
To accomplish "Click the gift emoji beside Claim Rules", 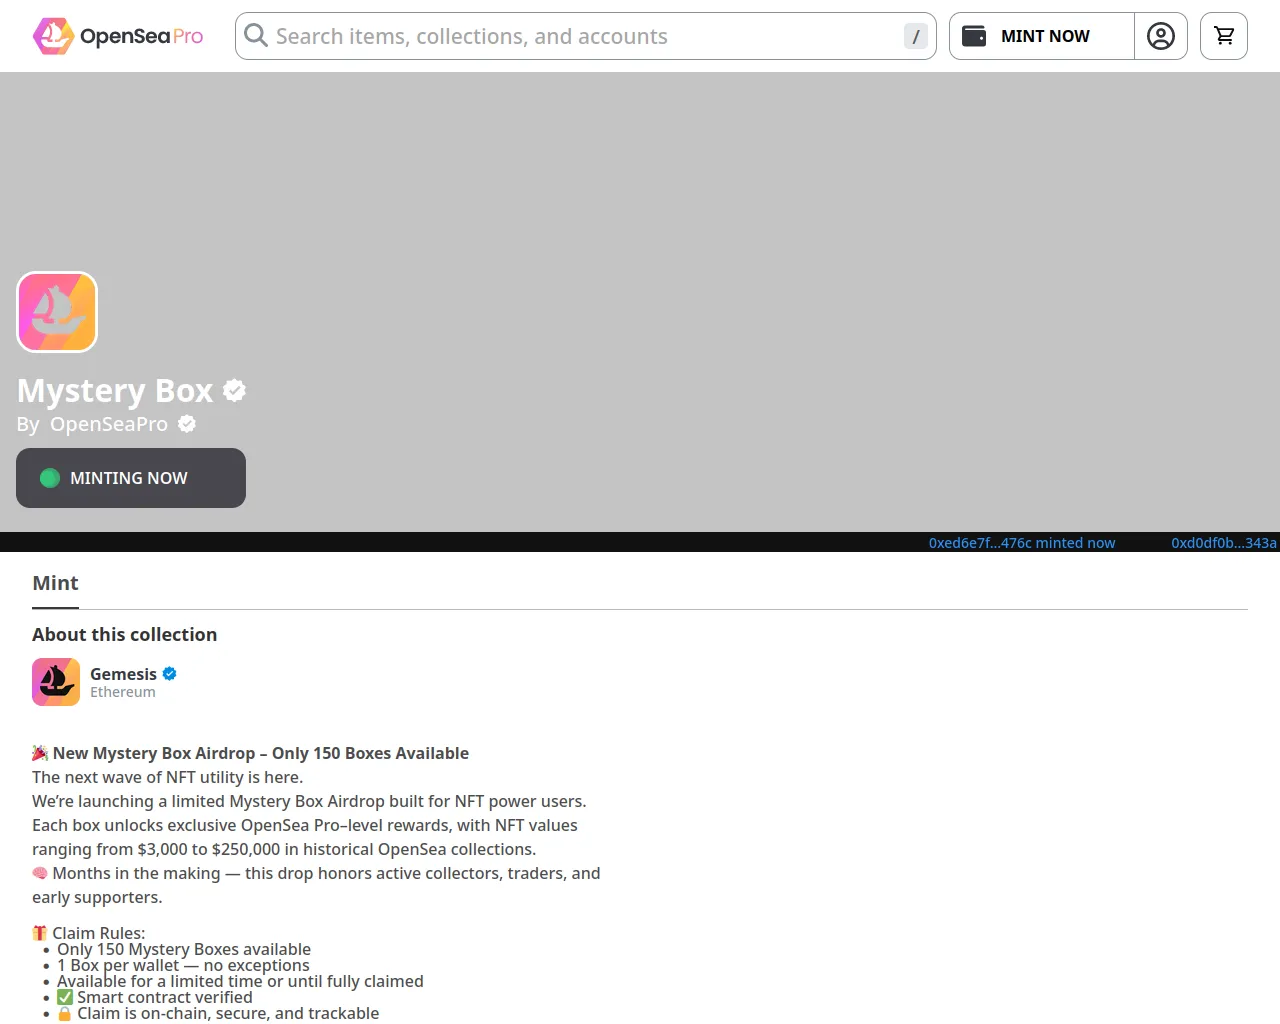I will [x=40, y=933].
